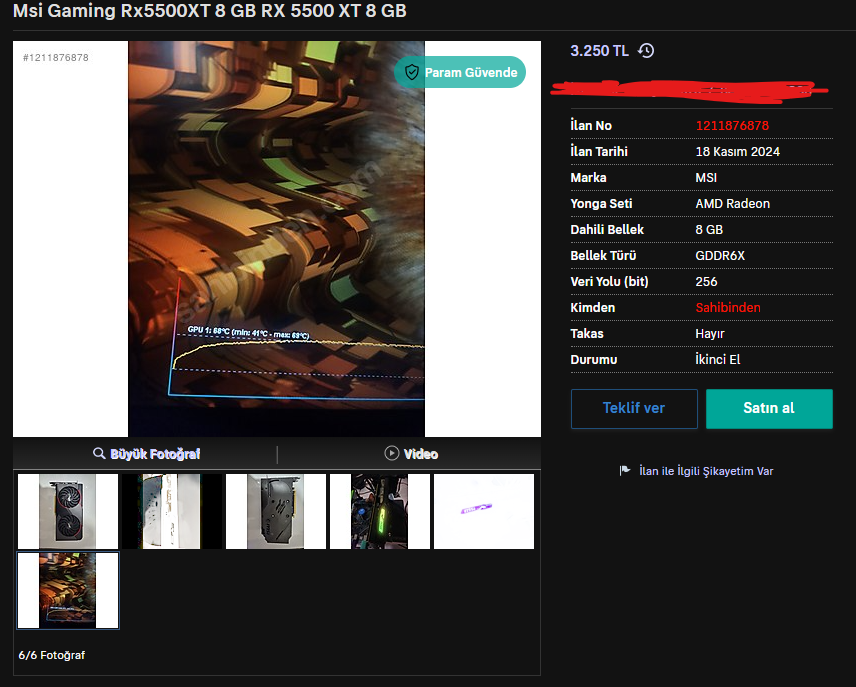Image resolution: width=856 pixels, height=687 pixels.
Task: Click the Dahili Bellek value 8 GB
Action: coord(709,229)
